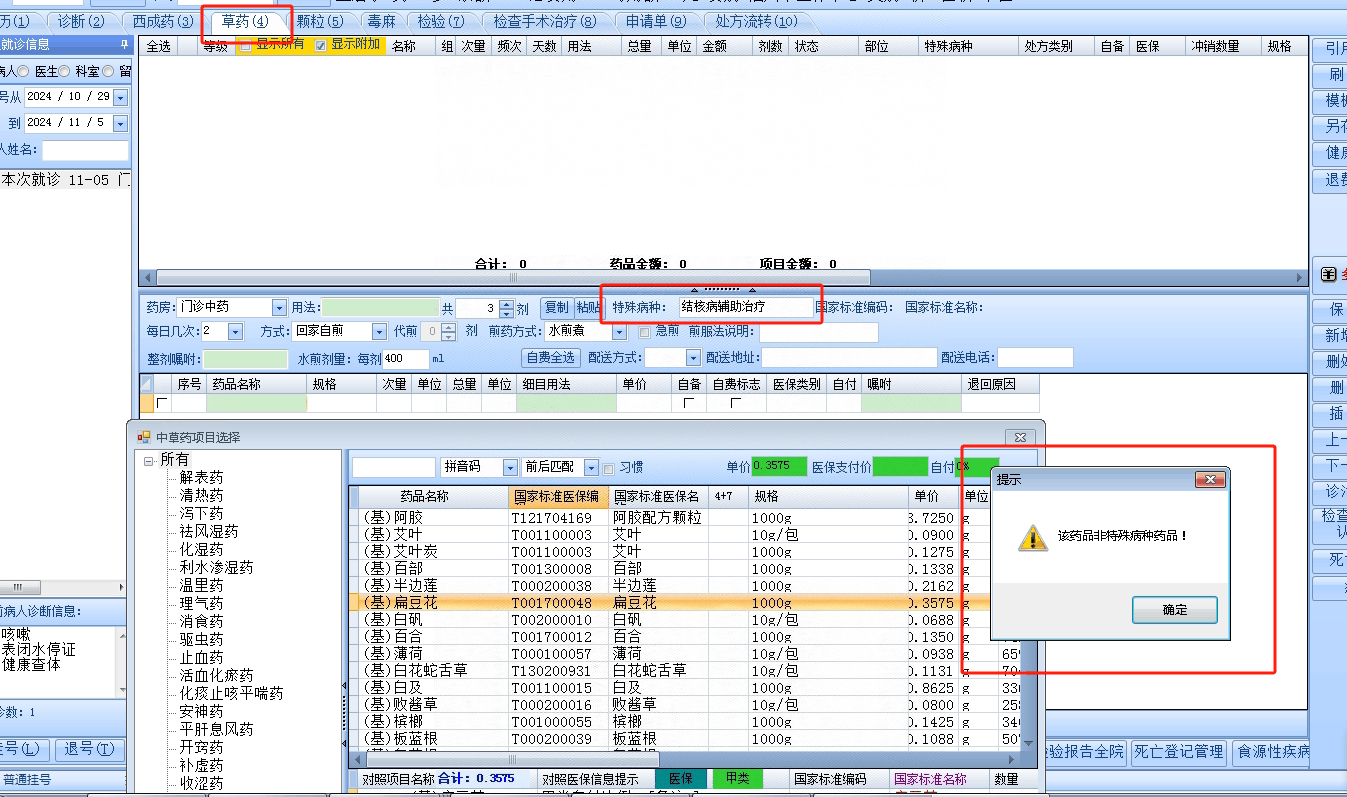Click the 自费全选 button
This screenshot has width=1347, height=797.
point(551,357)
